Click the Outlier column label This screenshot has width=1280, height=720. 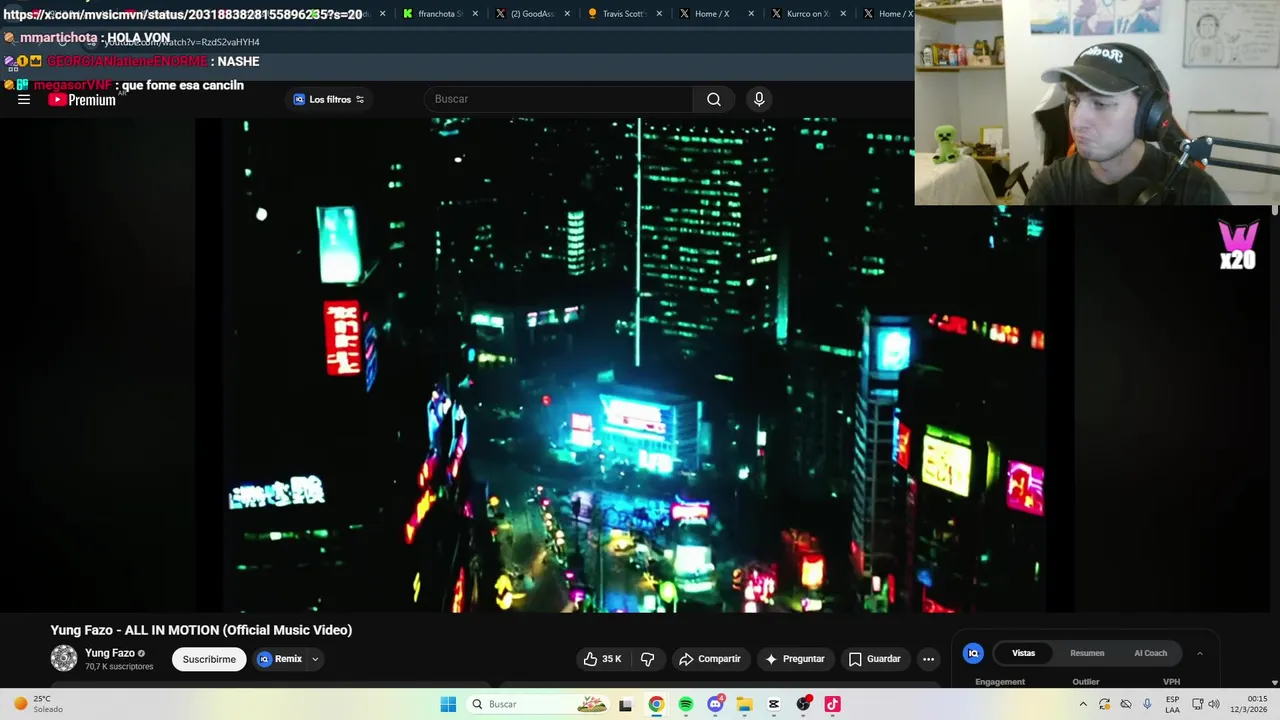(1086, 682)
